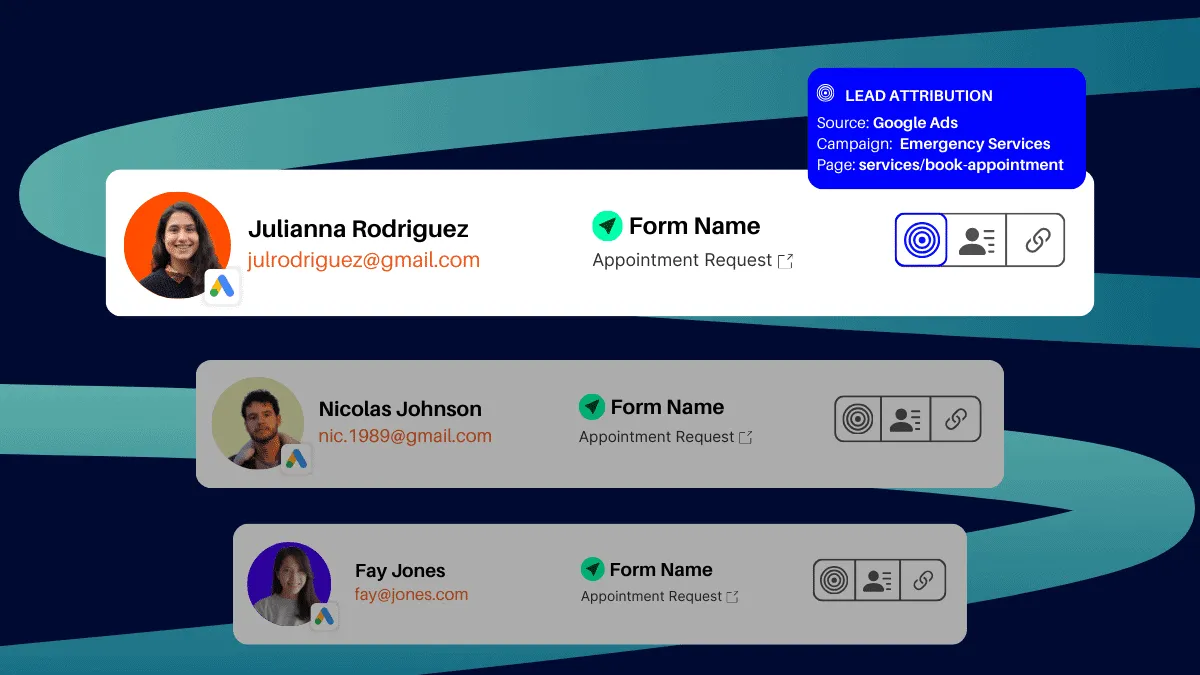
Task: Open external link icon beside Fay's Appointment Request
Action: 732,597
